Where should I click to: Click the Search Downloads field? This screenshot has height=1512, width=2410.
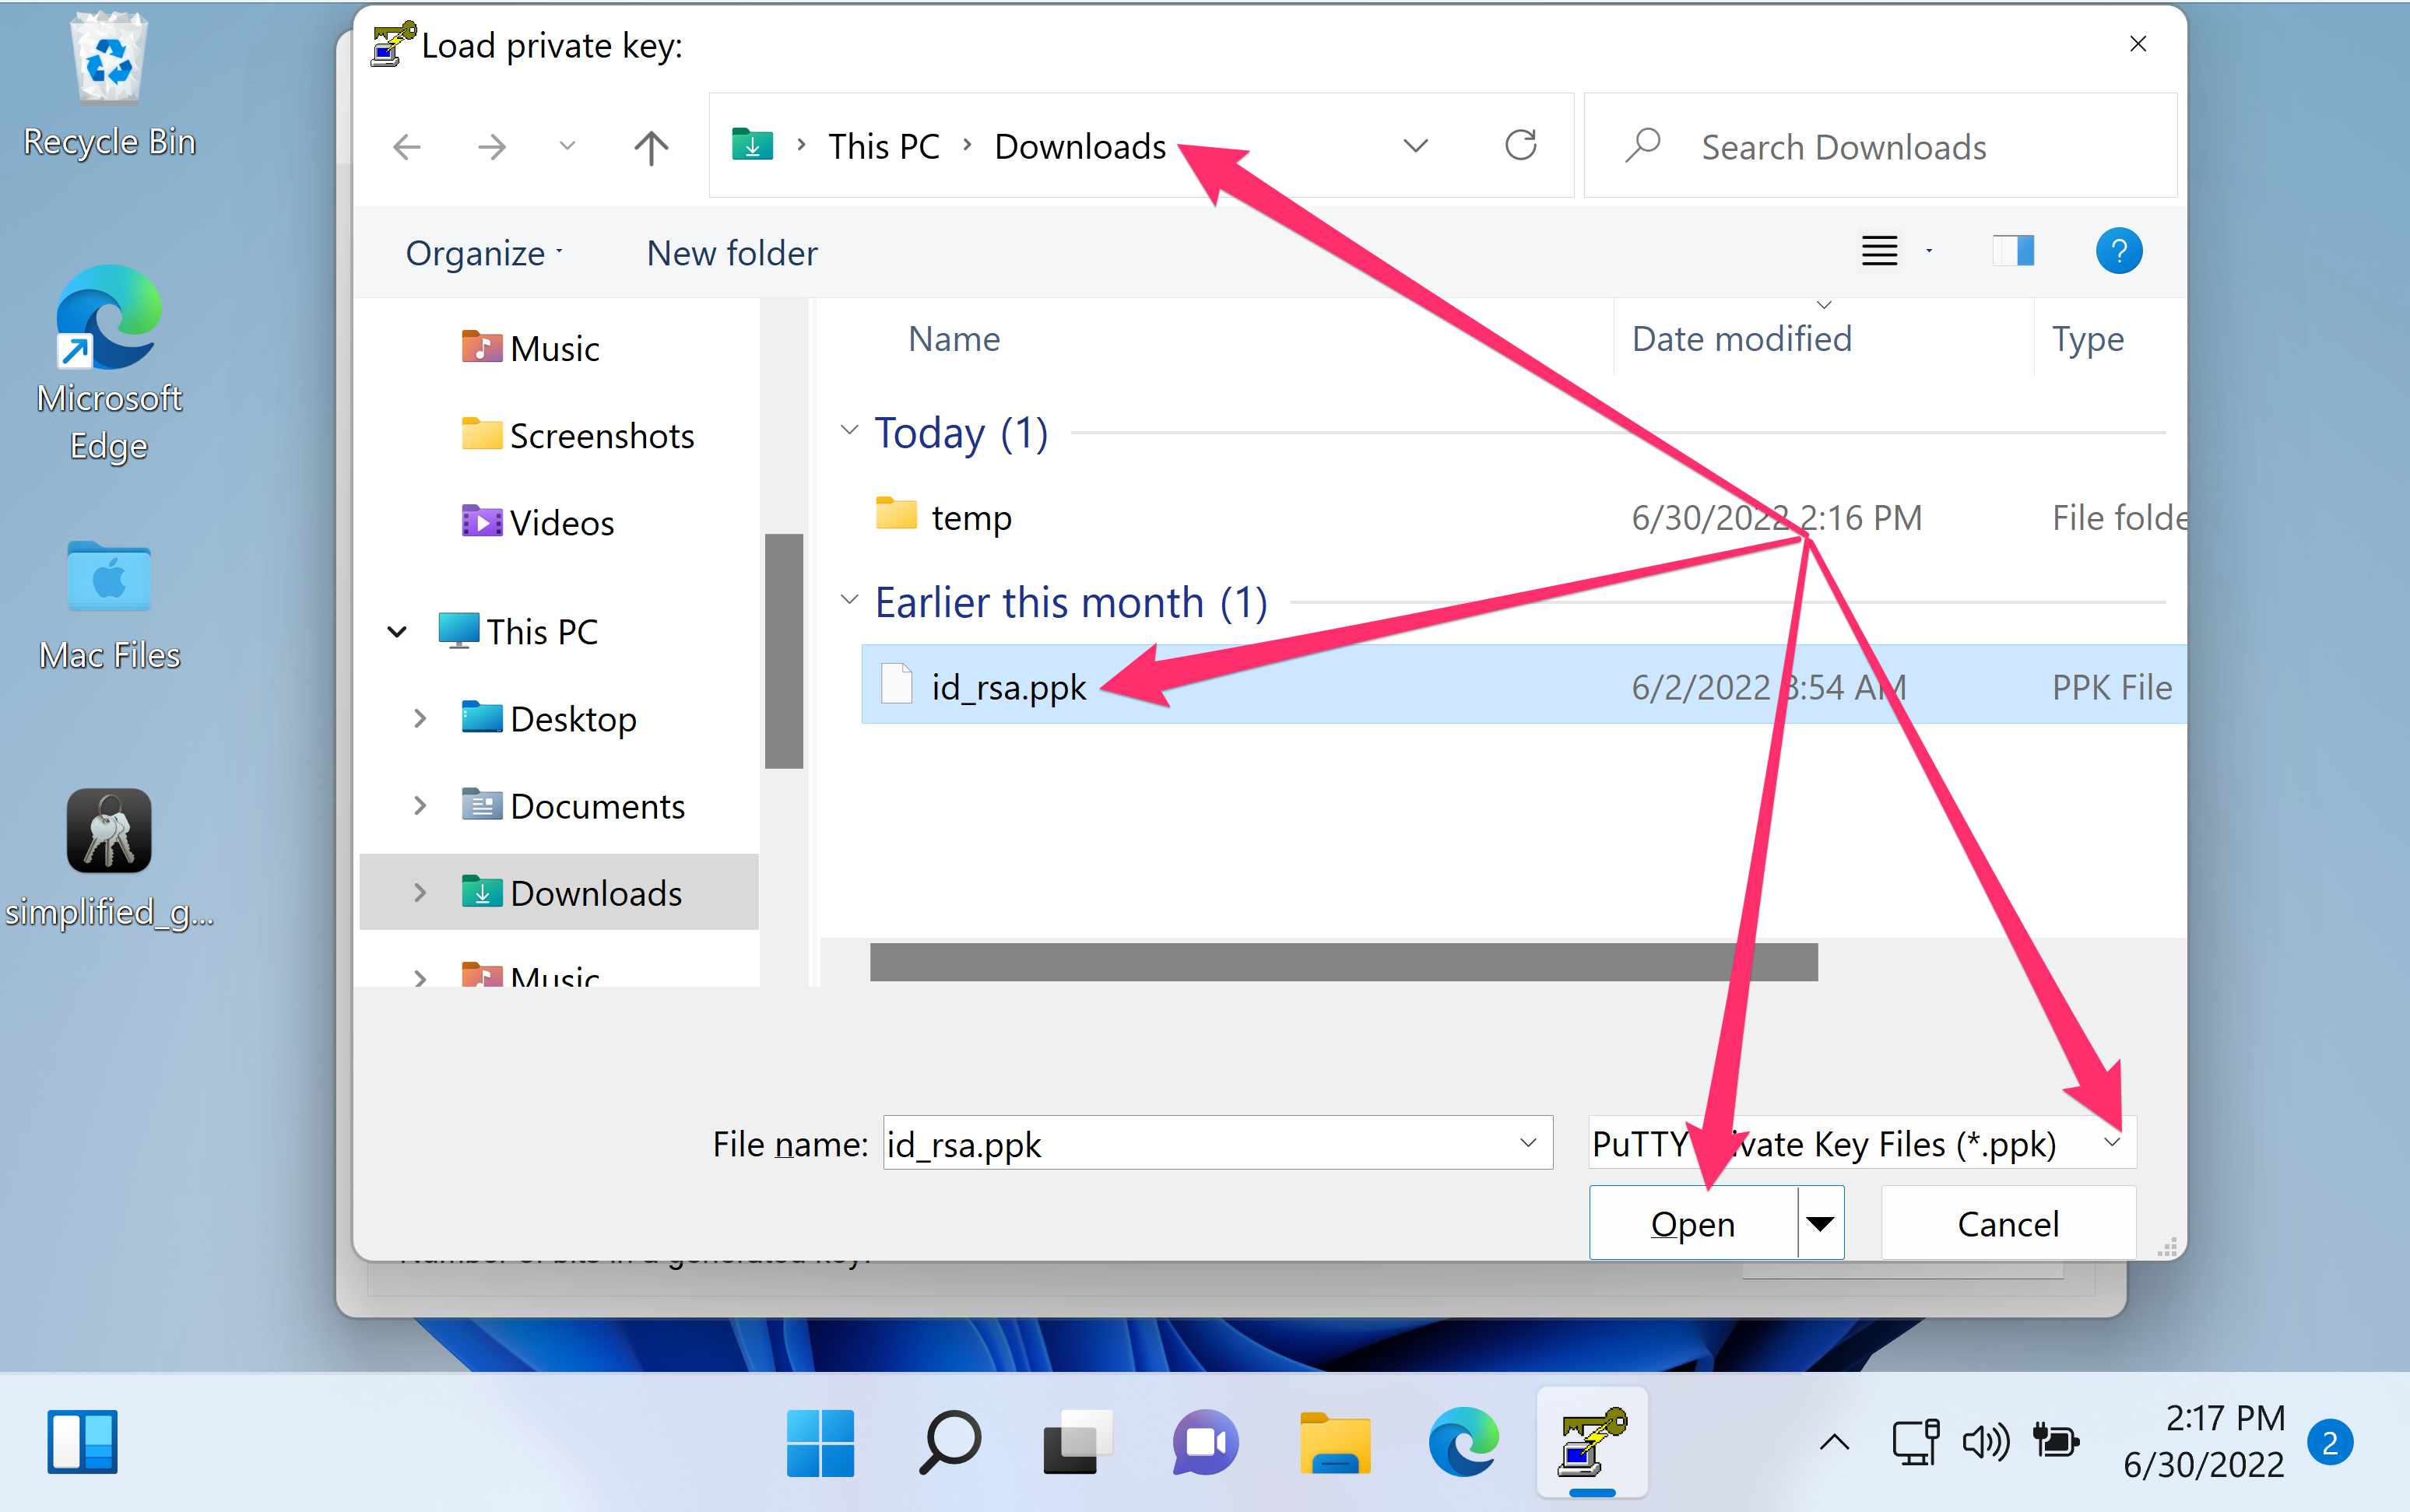1880,147
